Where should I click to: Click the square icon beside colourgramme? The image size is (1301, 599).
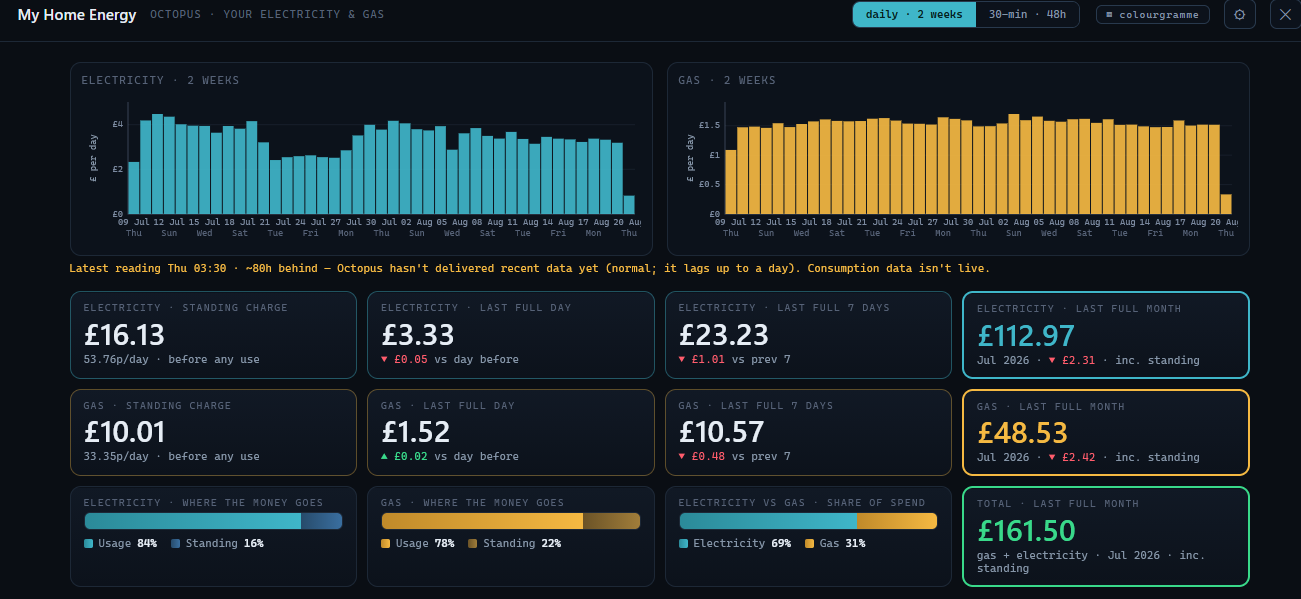tap(1110, 15)
